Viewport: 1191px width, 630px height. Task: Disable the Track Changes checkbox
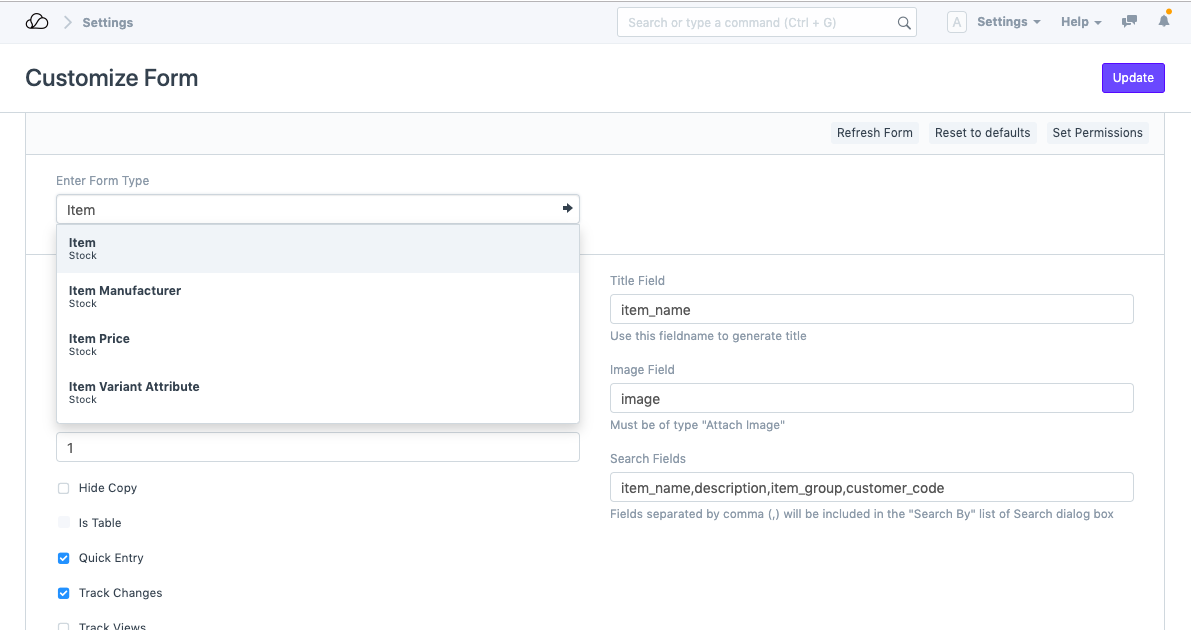[64, 593]
